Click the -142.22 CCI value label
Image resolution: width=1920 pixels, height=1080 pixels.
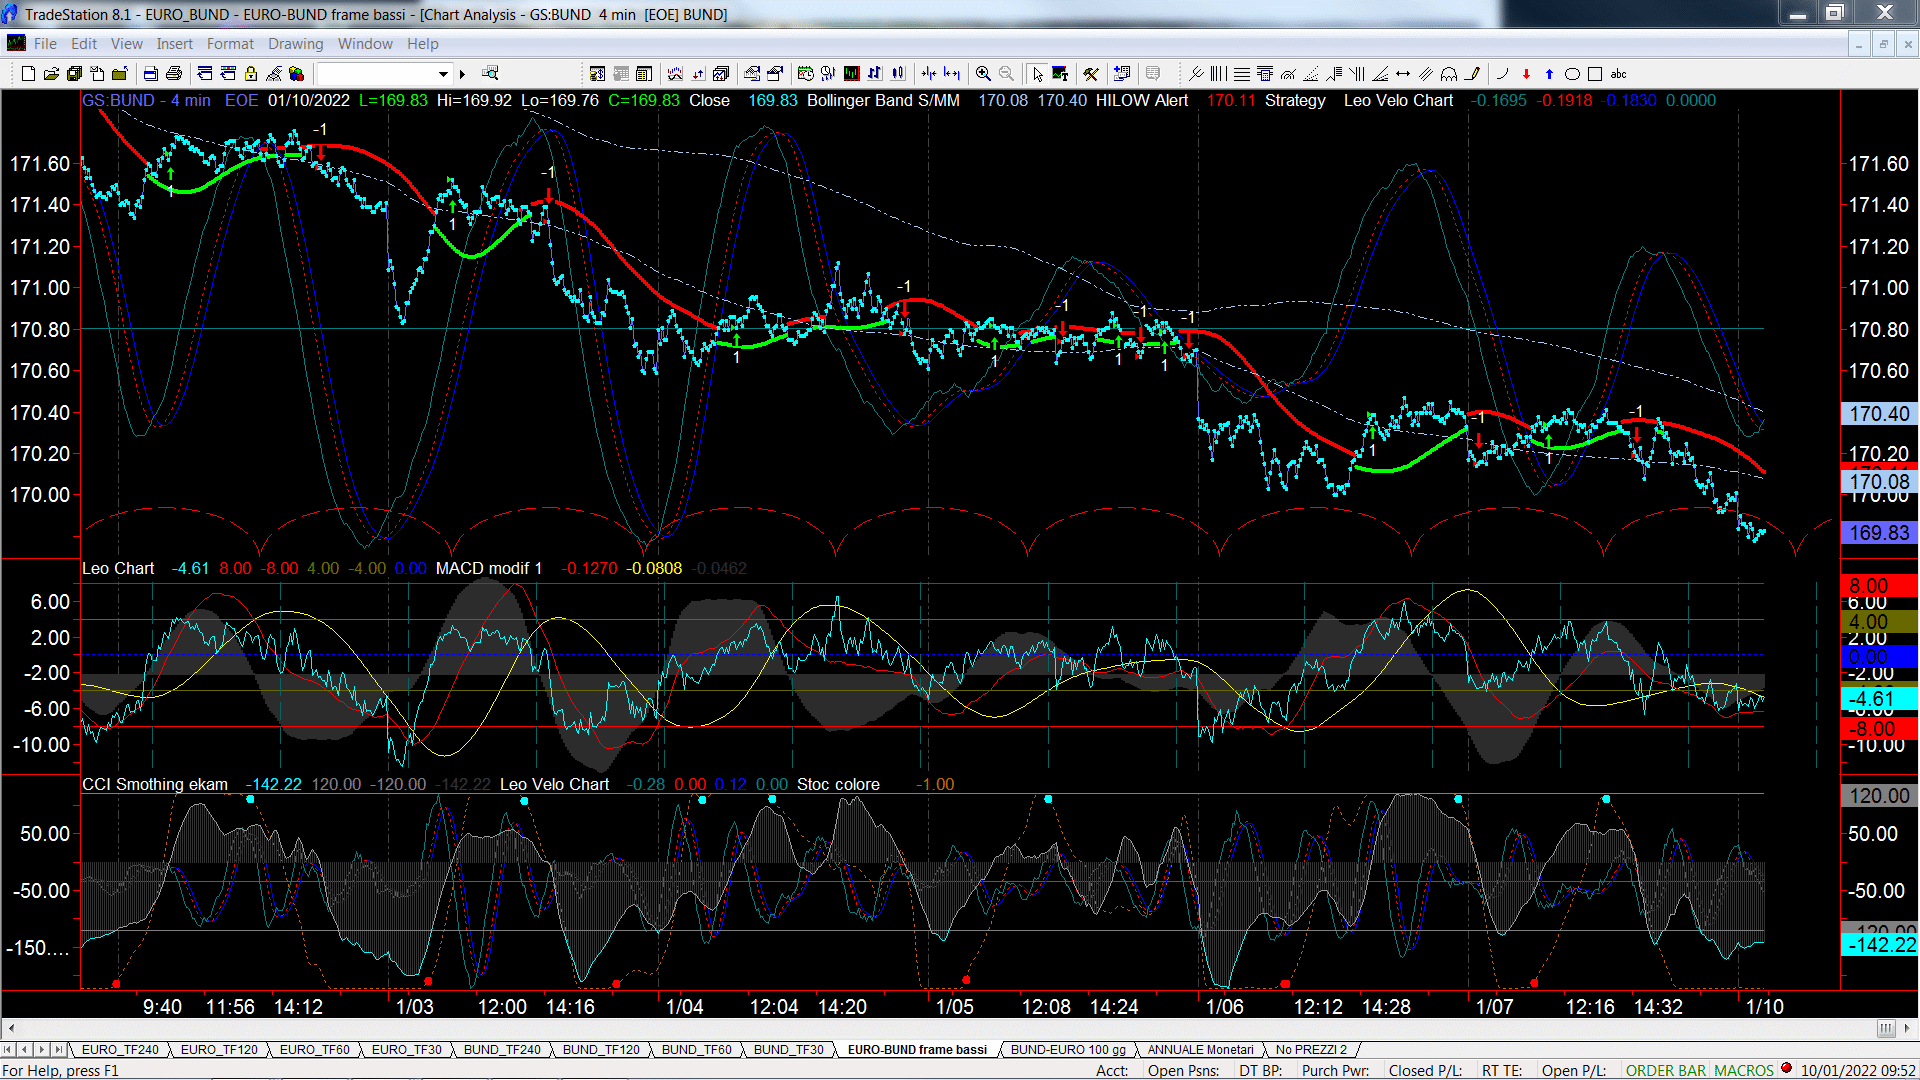pyautogui.click(x=1880, y=945)
